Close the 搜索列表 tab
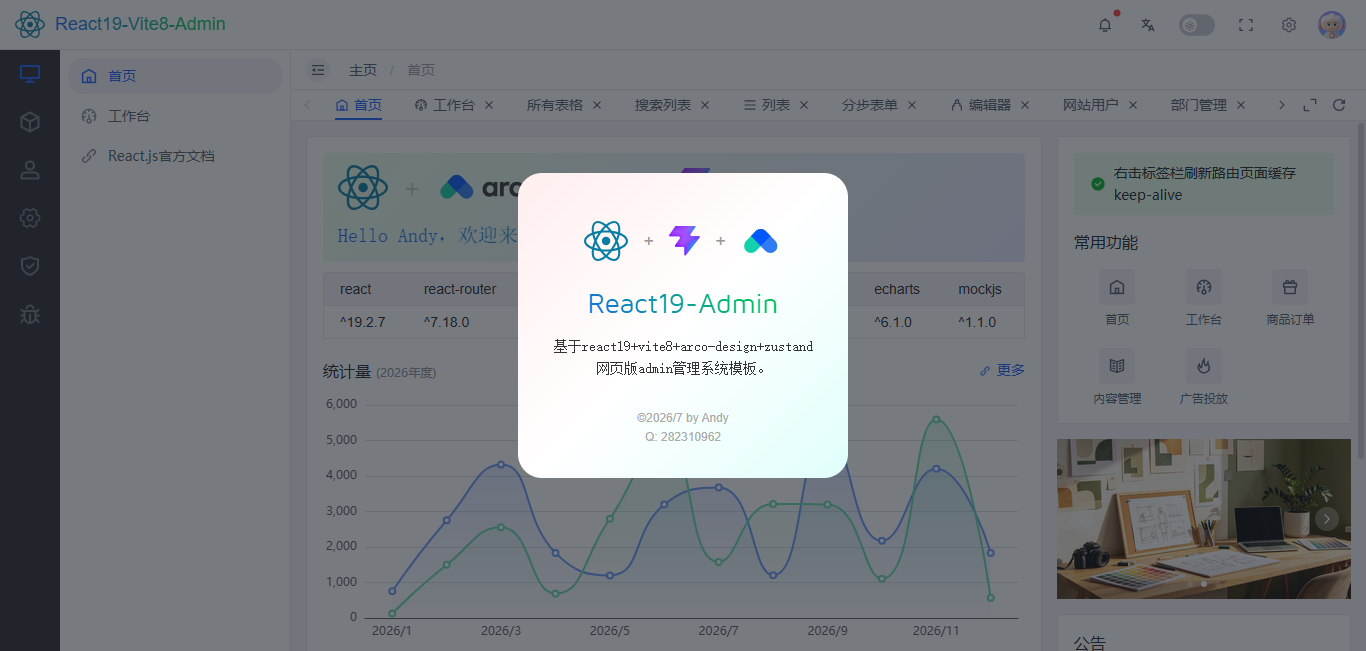The image size is (1366, 651). (705, 105)
